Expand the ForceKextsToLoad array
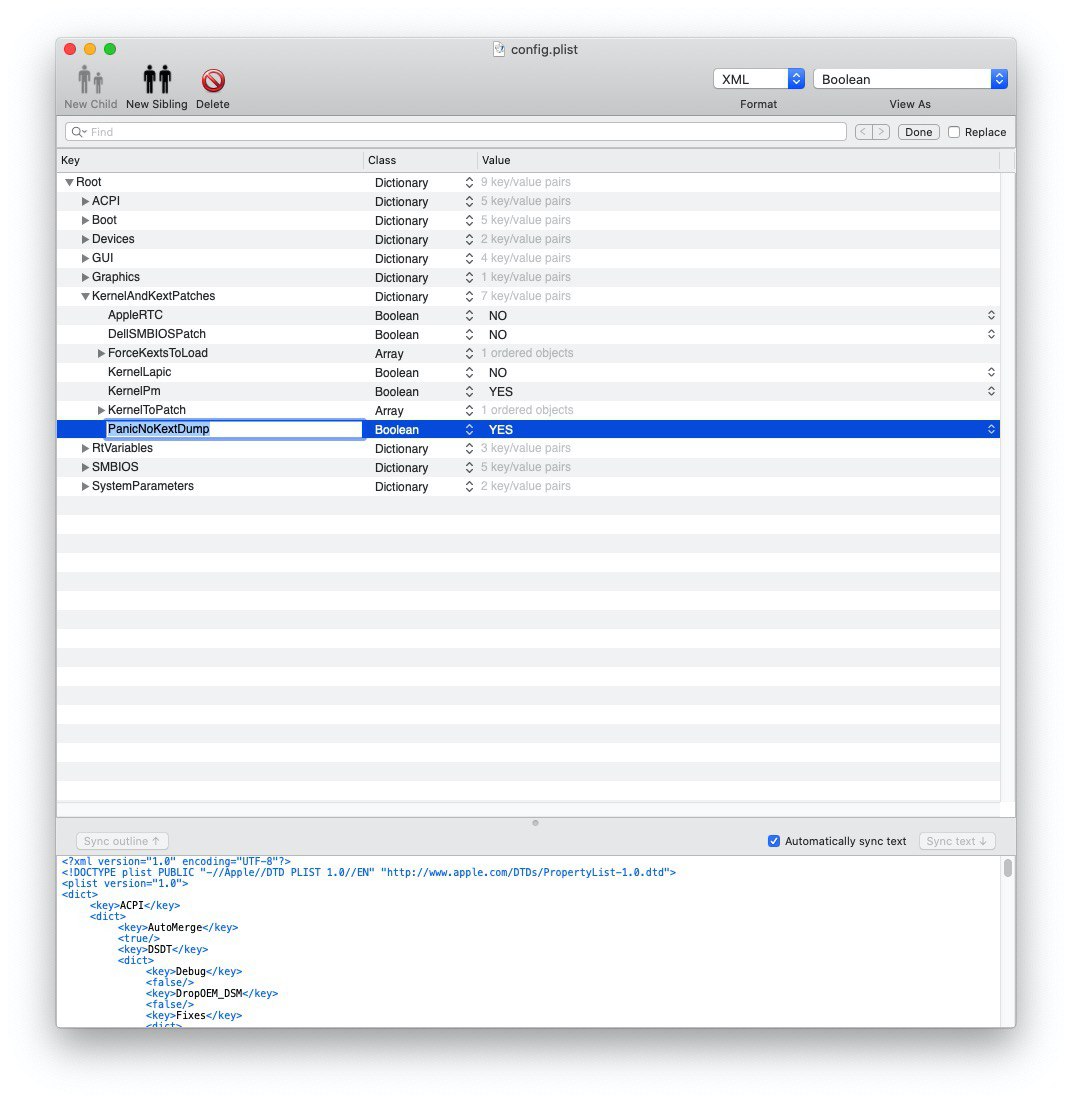This screenshot has height=1102, width=1072. point(101,353)
